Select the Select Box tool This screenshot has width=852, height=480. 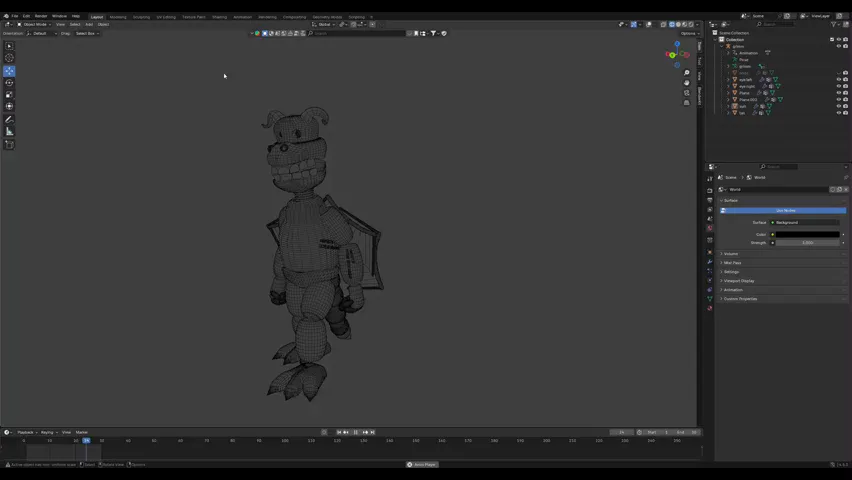pos(9,46)
